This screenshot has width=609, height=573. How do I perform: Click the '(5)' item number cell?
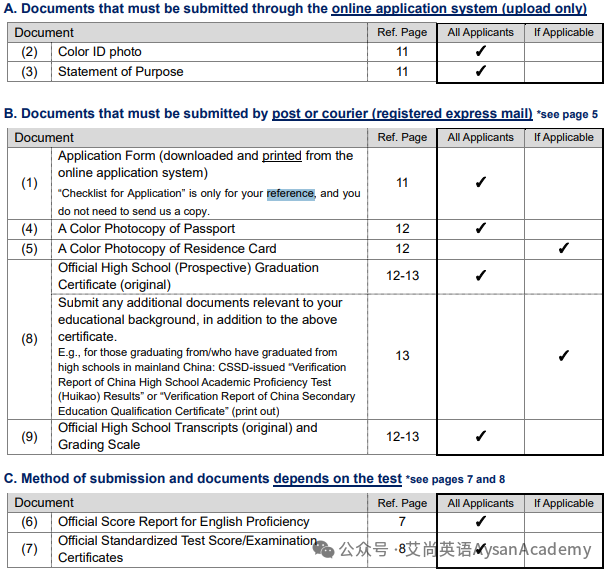click(29, 249)
